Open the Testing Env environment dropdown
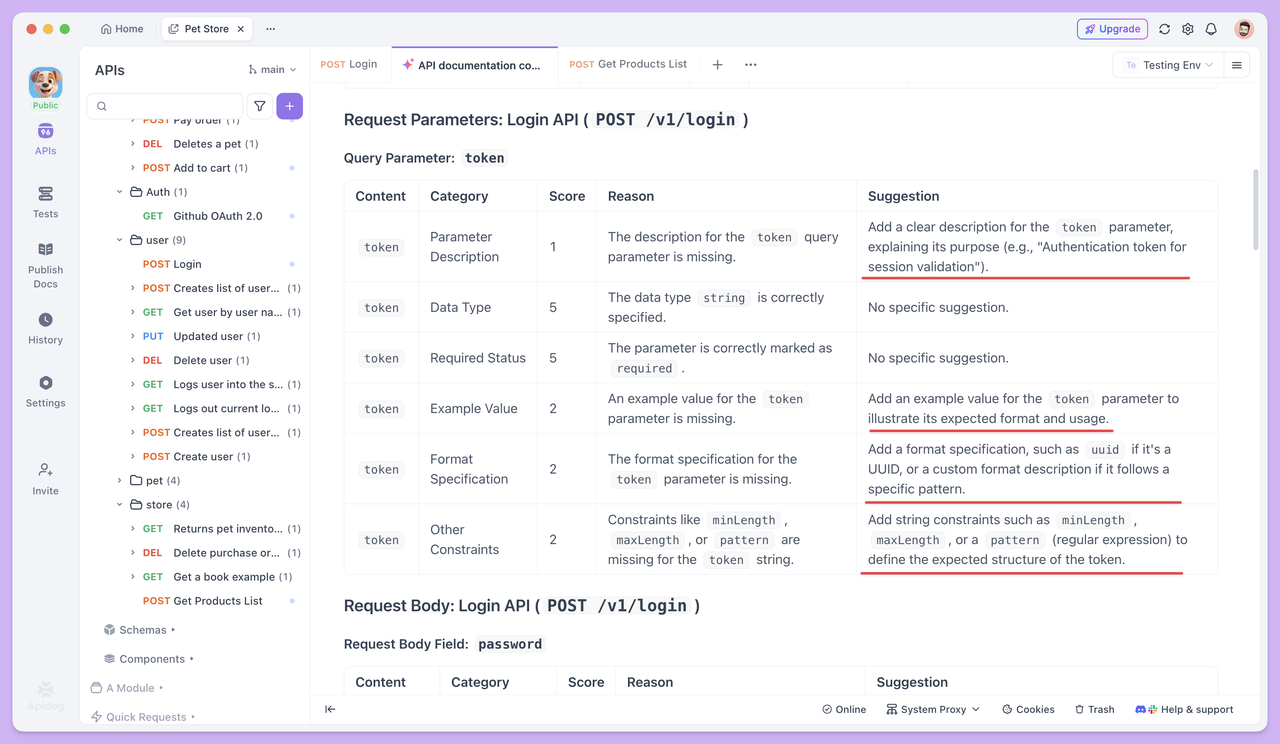1280x744 pixels. pos(1168,65)
